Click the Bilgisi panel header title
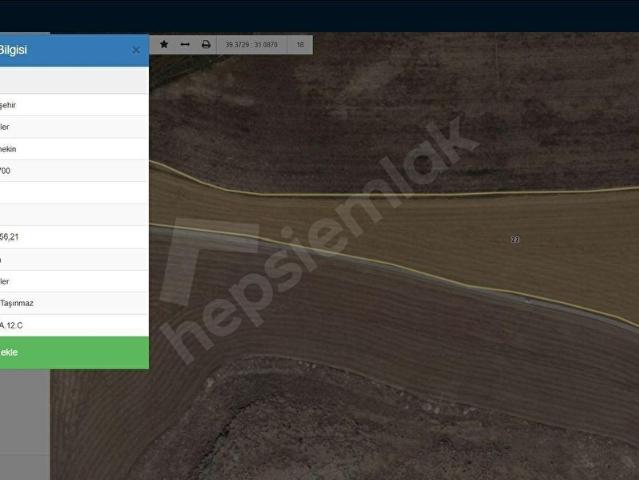 [x=13, y=50]
